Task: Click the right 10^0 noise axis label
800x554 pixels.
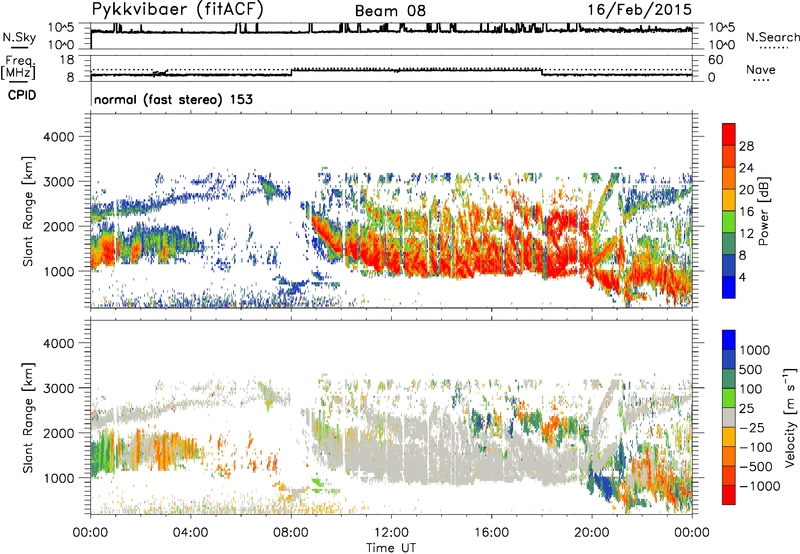Action: pos(721,45)
